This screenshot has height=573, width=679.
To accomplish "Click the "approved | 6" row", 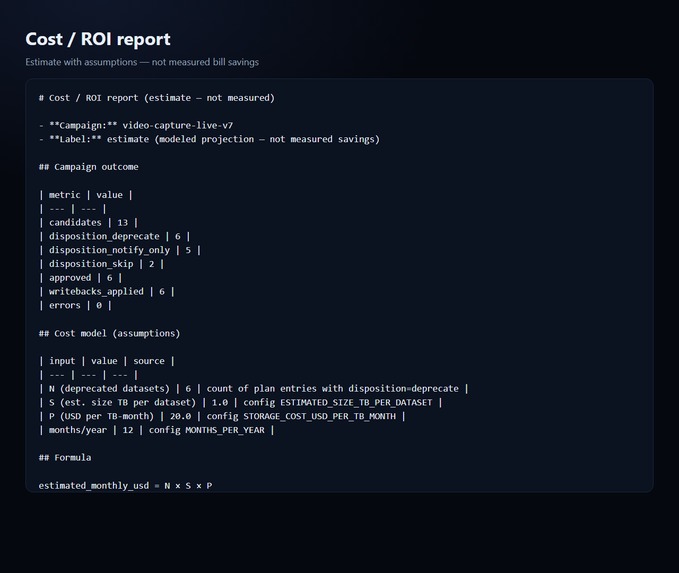I will (x=81, y=278).
